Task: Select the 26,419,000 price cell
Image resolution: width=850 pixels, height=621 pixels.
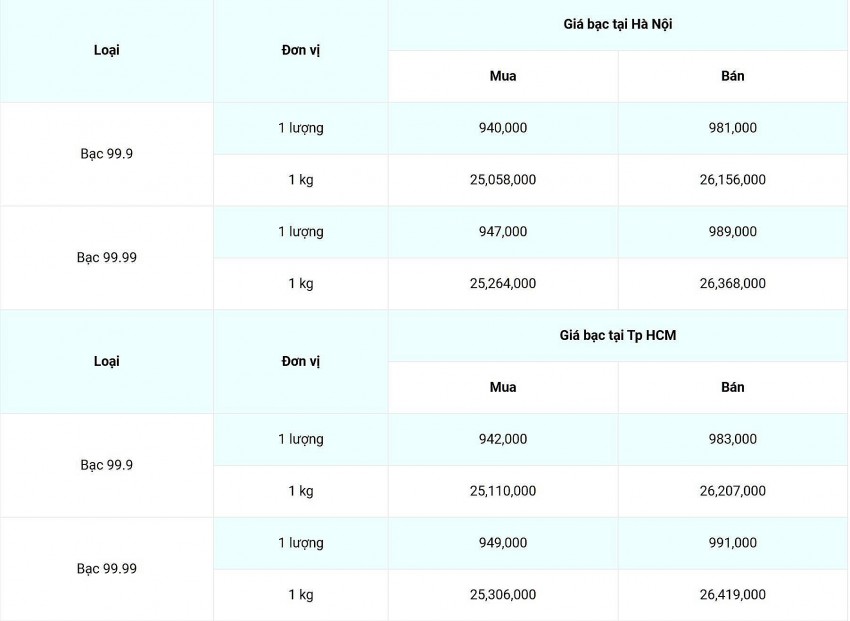Action: point(733,595)
